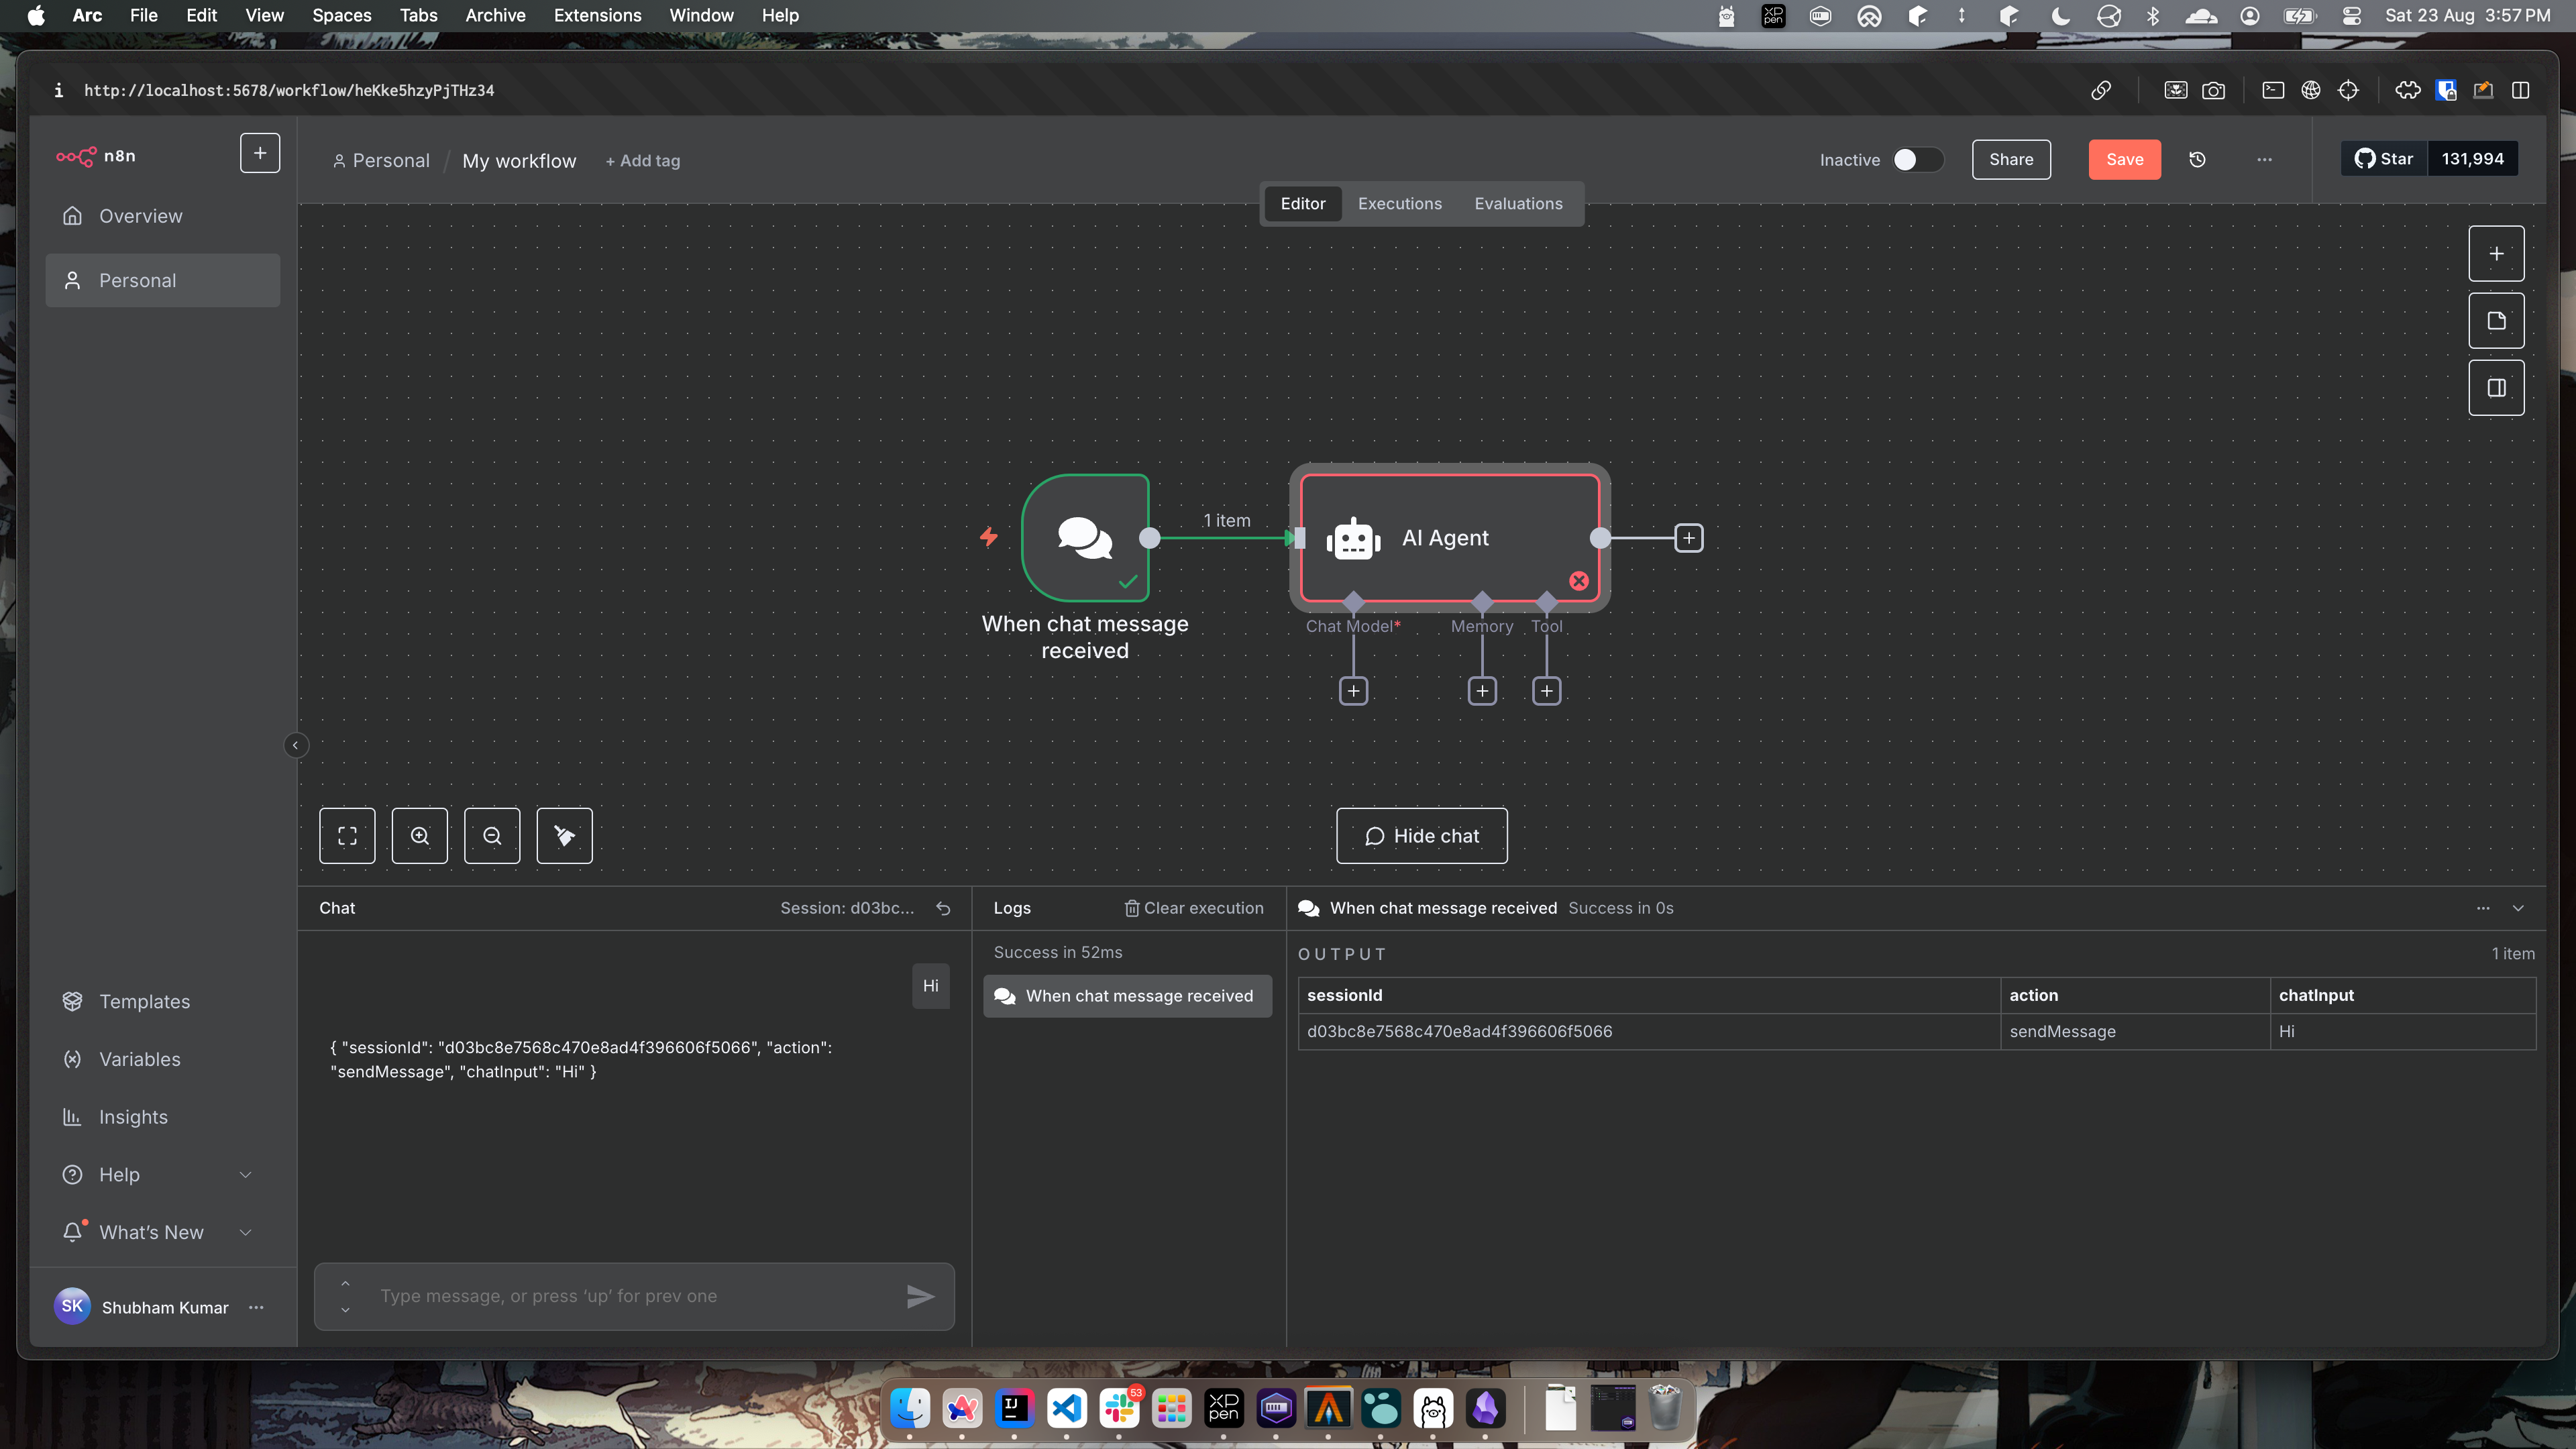Screen dimensions: 2576x1449
Task: Reset the chat session with the undo icon
Action: [x=943, y=908]
